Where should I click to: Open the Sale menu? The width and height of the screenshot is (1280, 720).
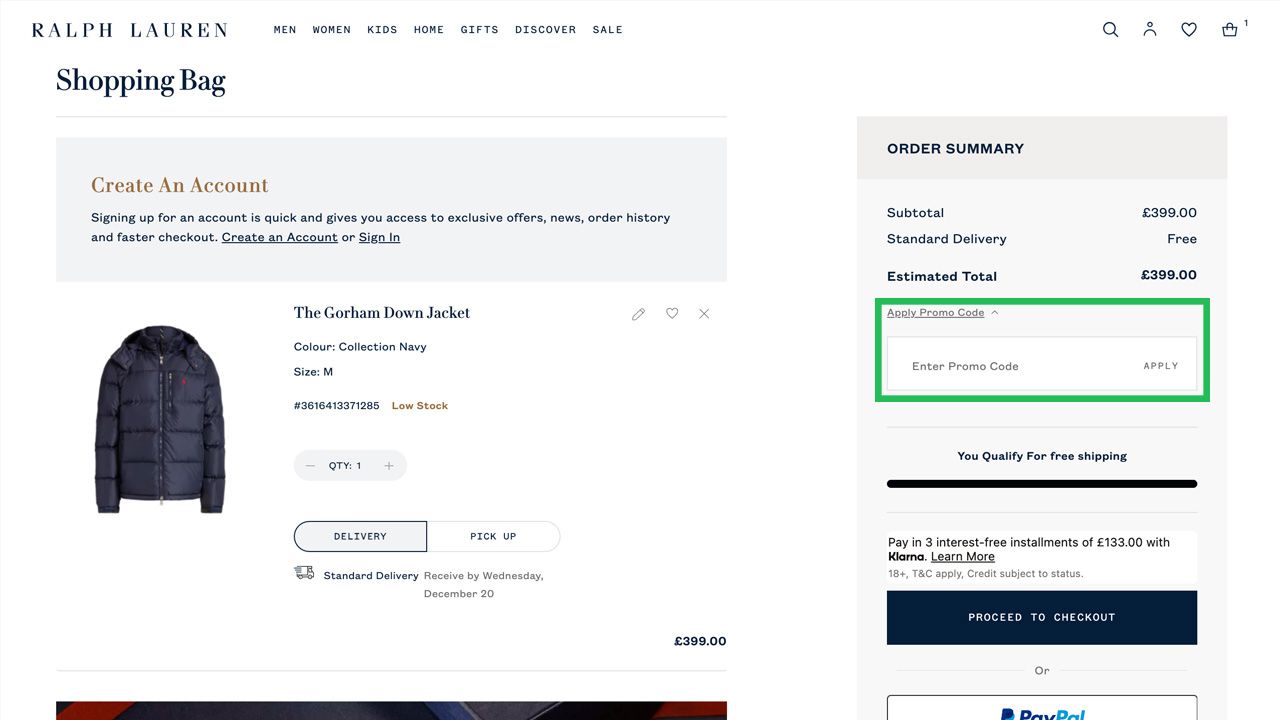tap(607, 30)
